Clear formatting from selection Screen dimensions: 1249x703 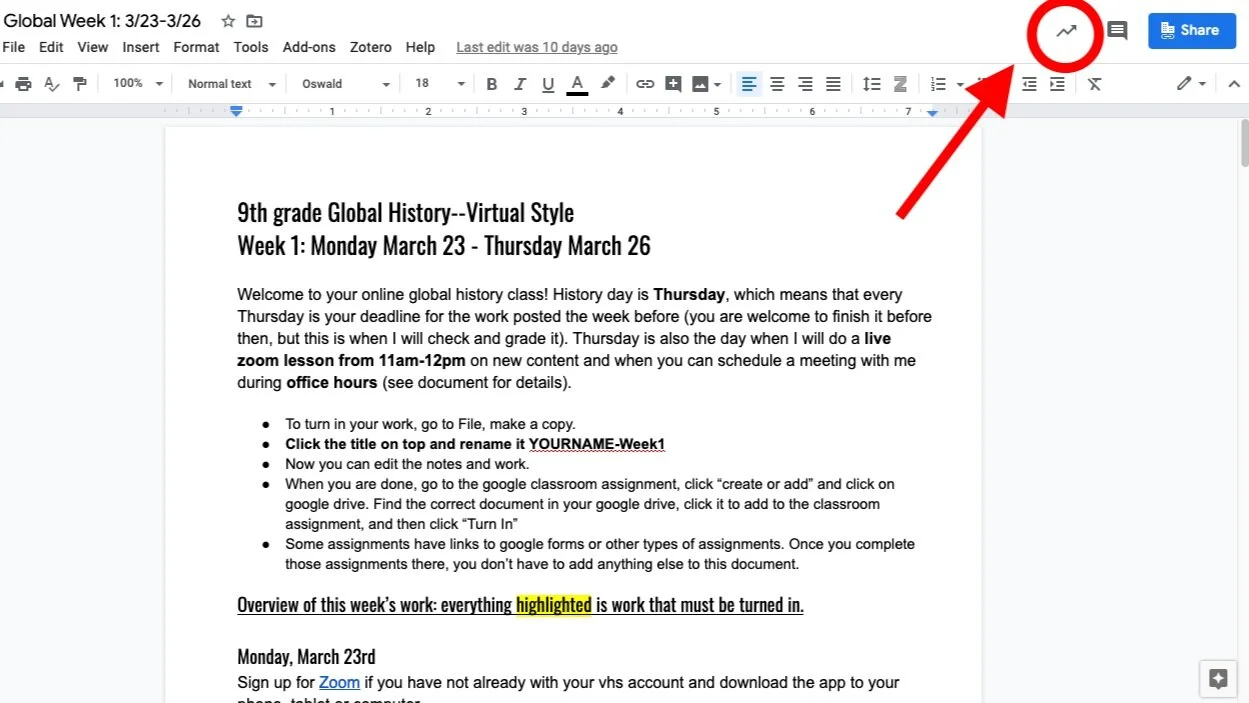[x=1095, y=84]
